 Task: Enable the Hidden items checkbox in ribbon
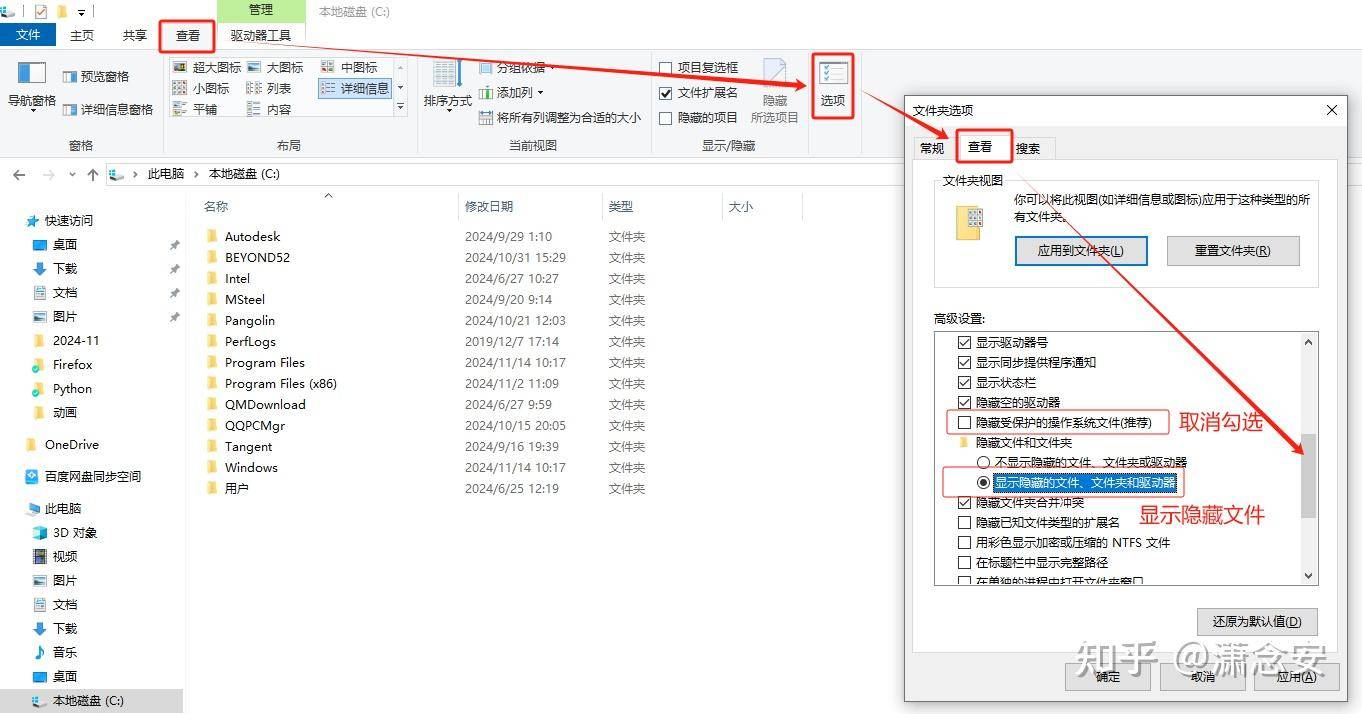(666, 117)
